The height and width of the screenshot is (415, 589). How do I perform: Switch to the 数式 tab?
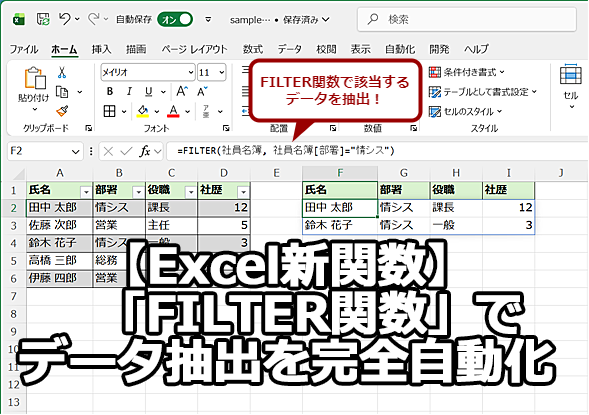(x=253, y=49)
